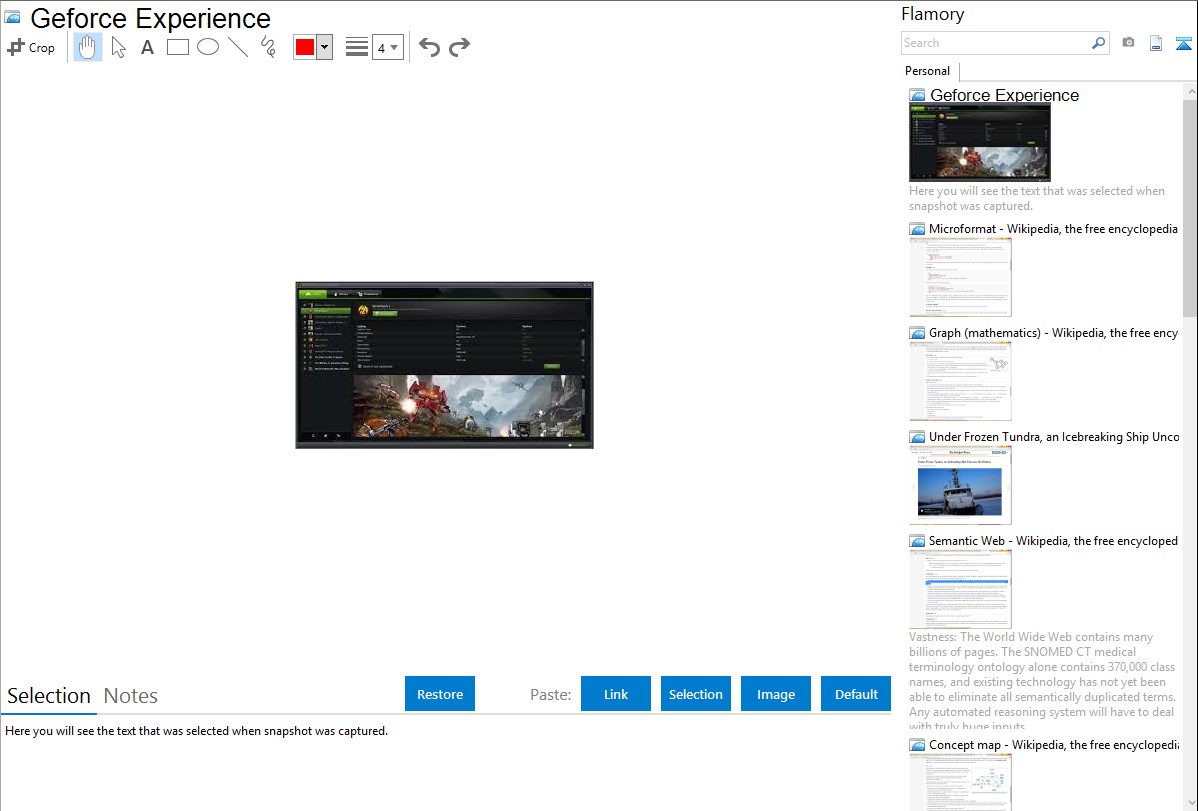Select the arrow pointer tool

[118, 47]
